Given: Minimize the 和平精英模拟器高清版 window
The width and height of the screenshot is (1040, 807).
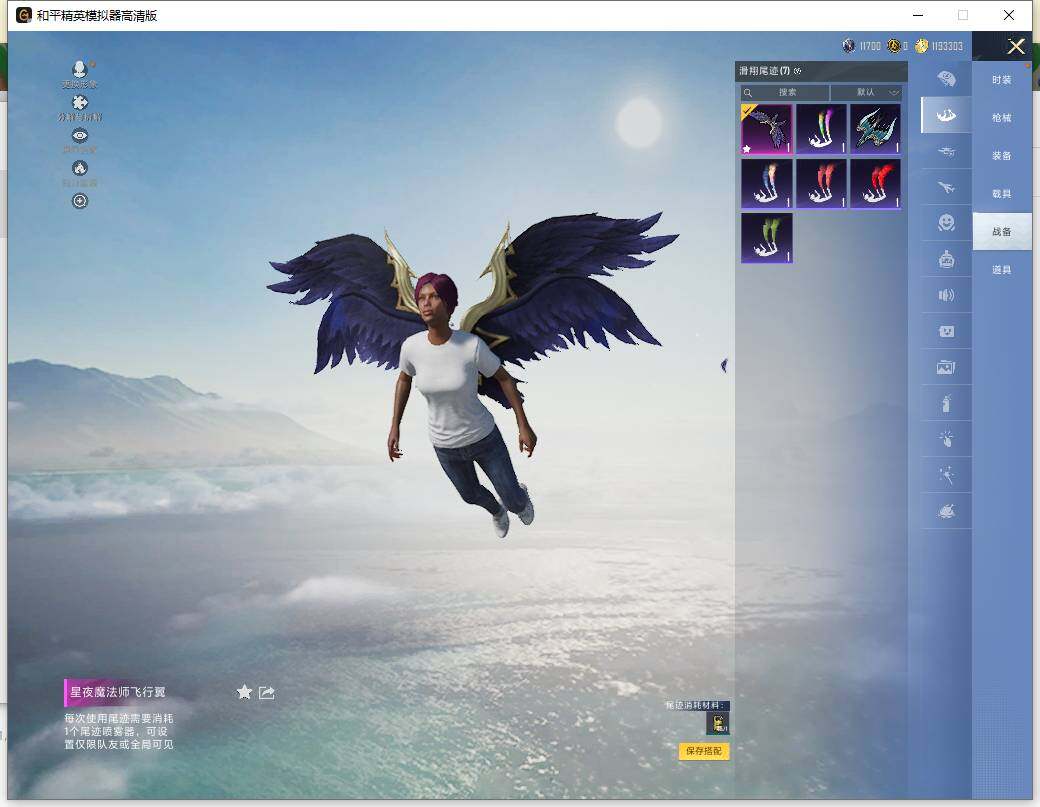Looking at the screenshot, I should [918, 15].
